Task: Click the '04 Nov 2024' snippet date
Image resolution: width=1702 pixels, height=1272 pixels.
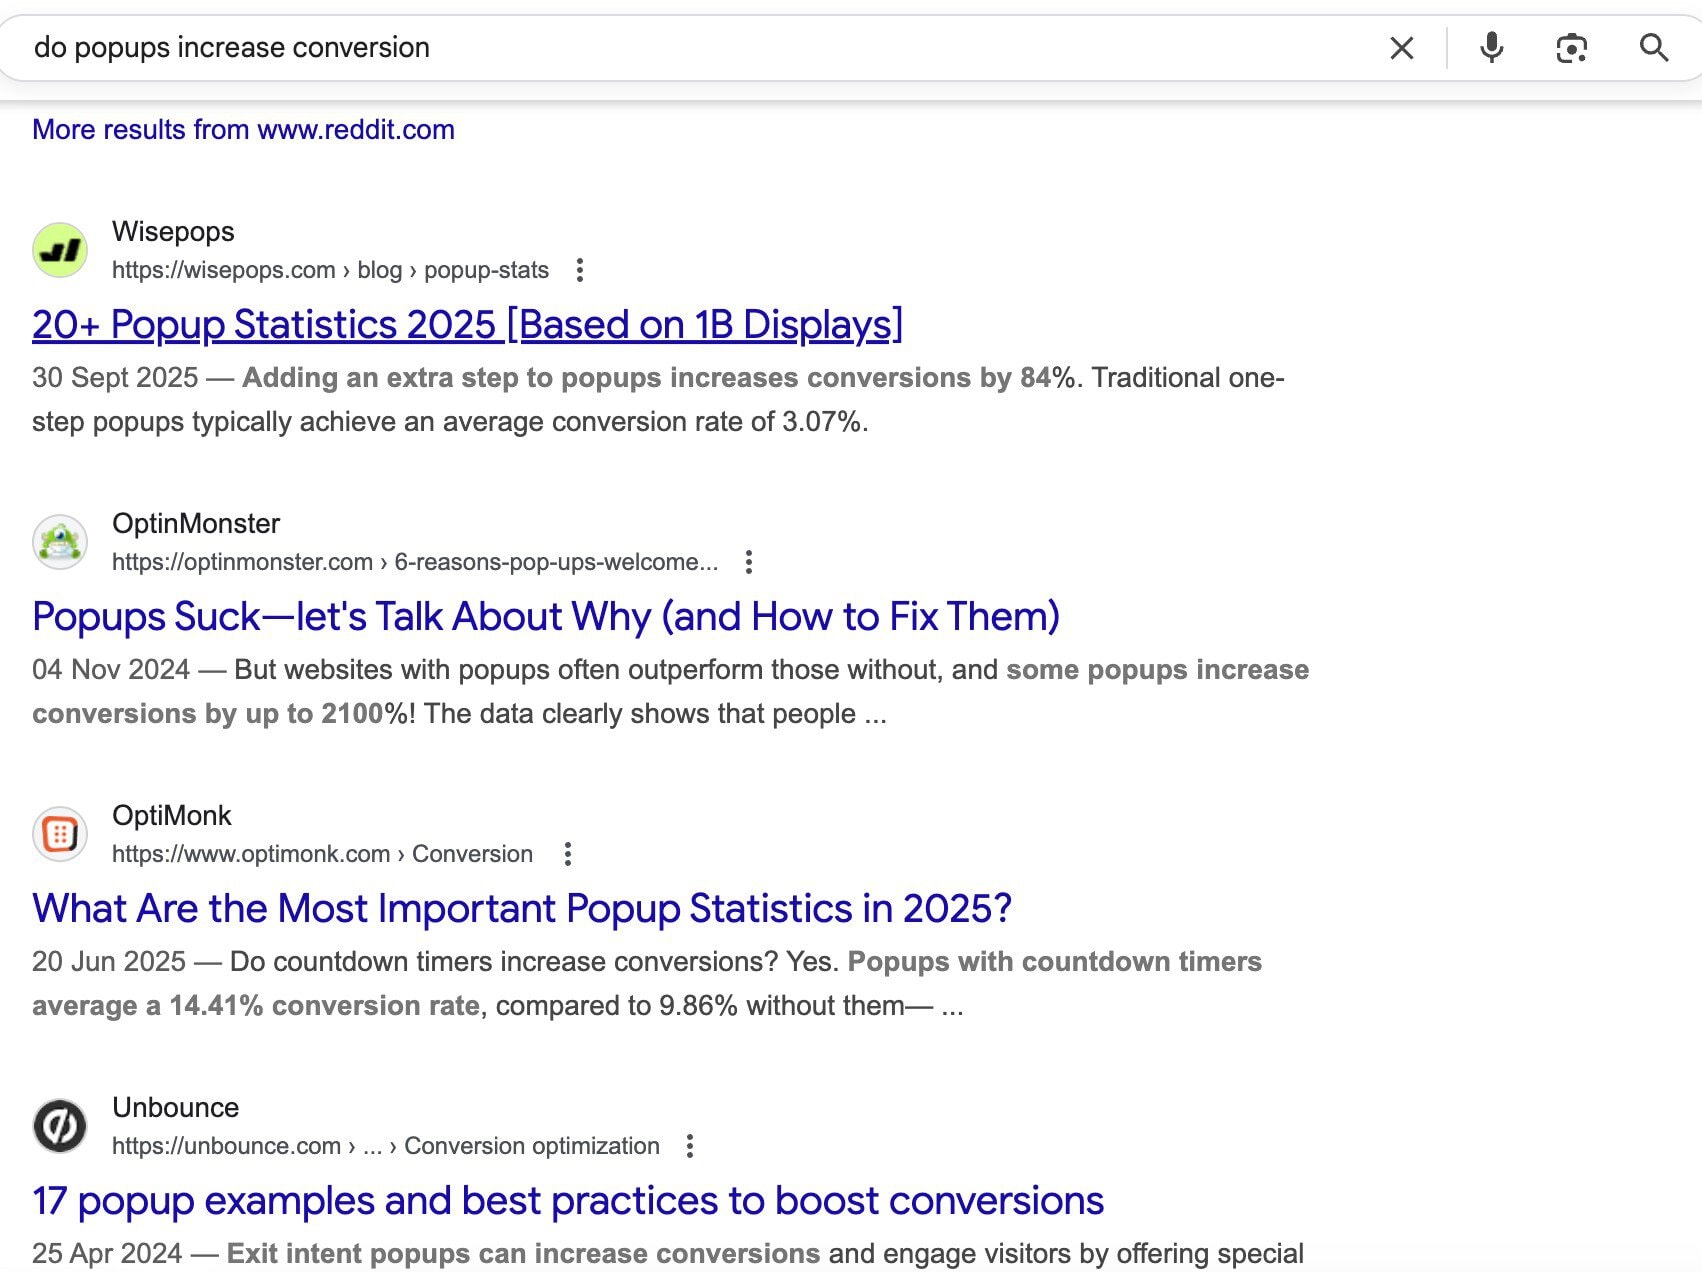Action: (111, 670)
